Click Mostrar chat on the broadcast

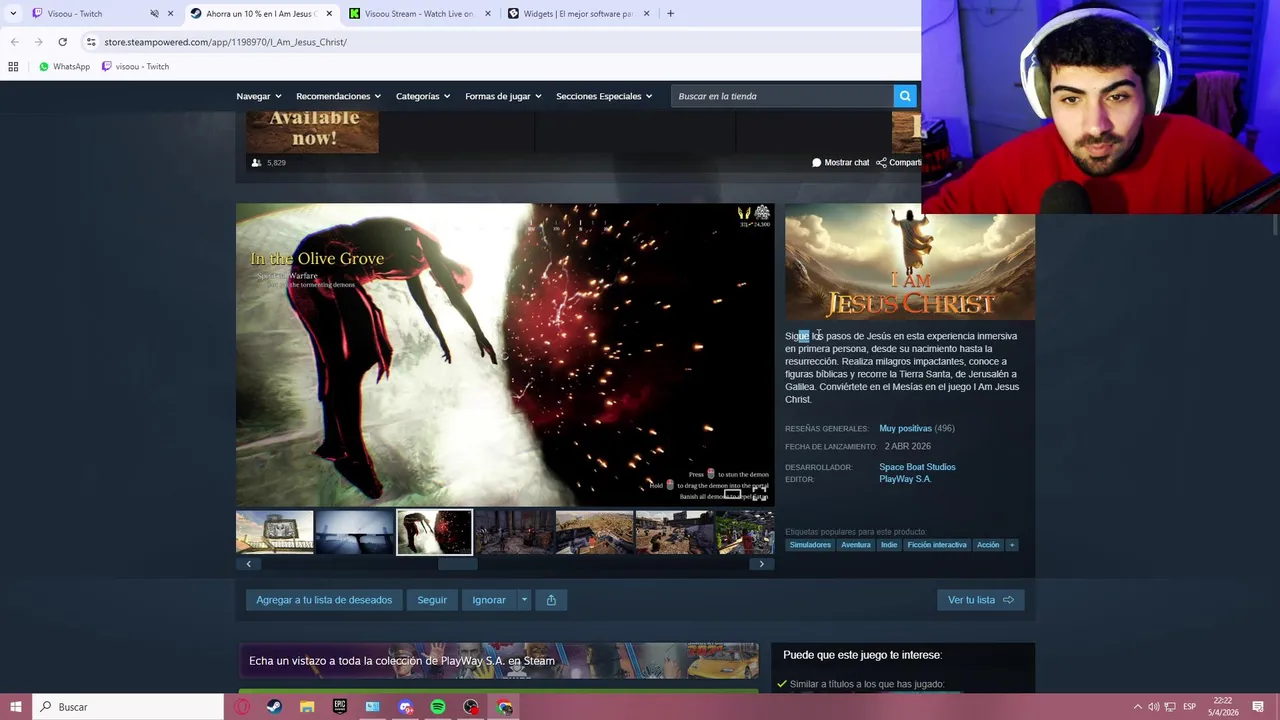coord(841,162)
